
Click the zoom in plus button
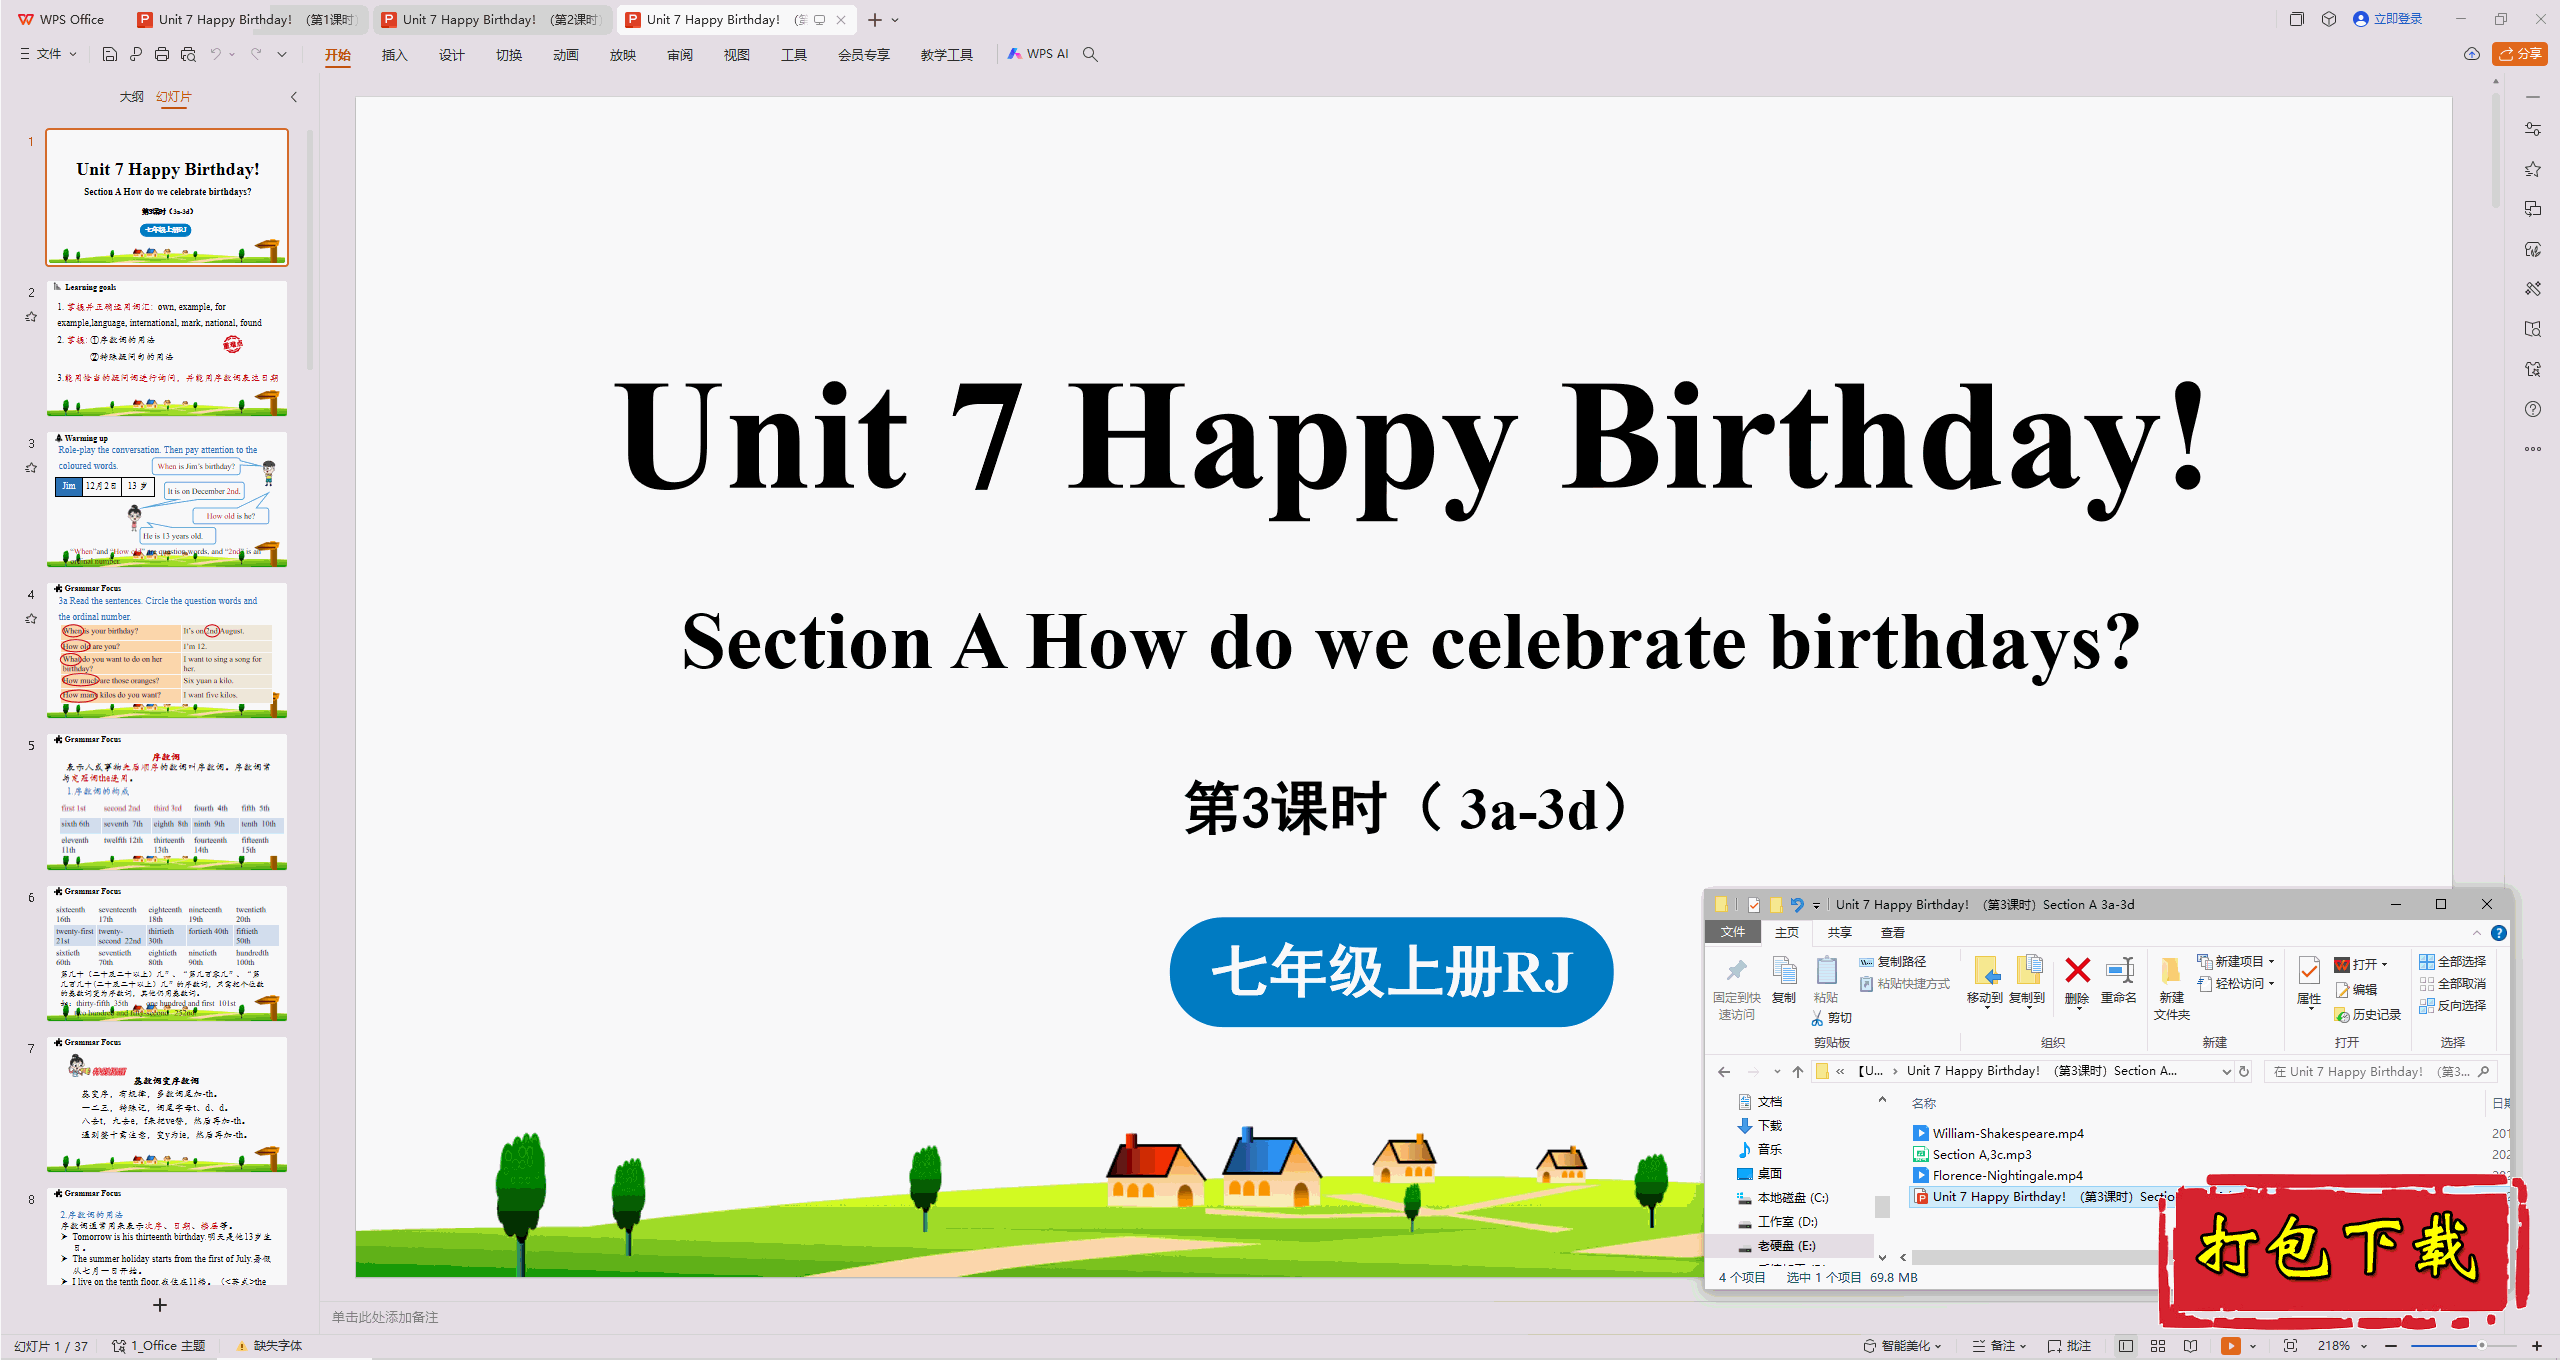2537,1346
